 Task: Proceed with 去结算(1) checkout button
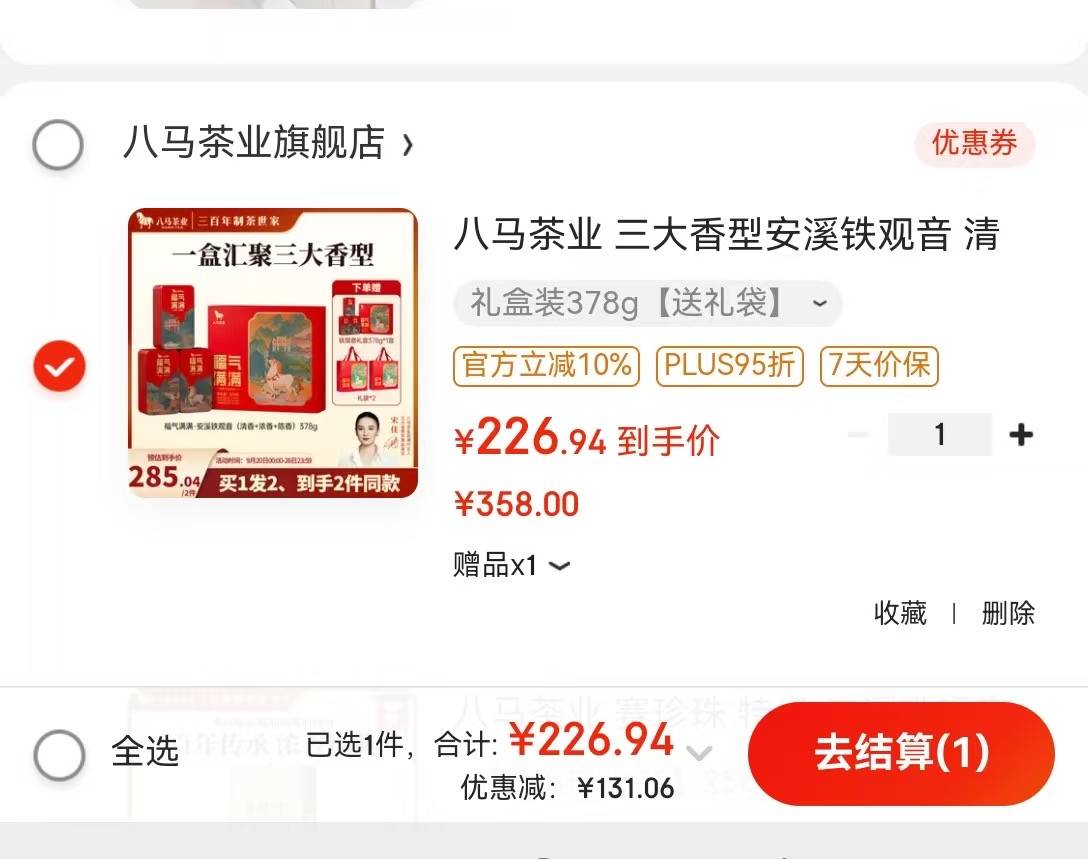(x=901, y=754)
